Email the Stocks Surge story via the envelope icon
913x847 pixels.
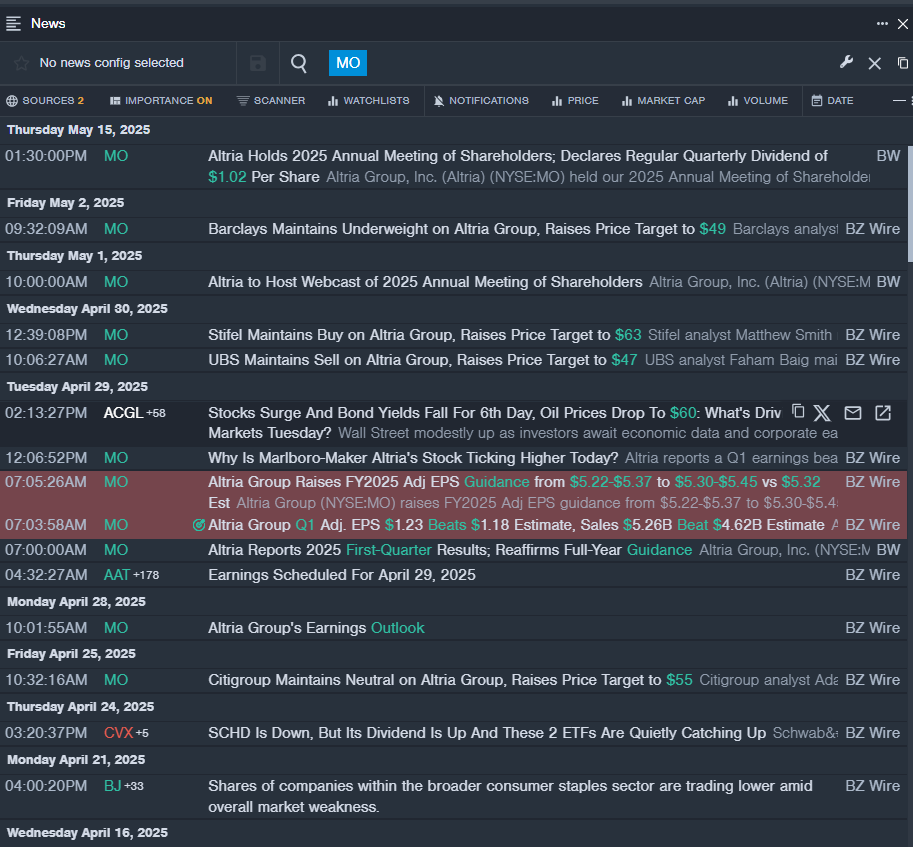tap(853, 413)
